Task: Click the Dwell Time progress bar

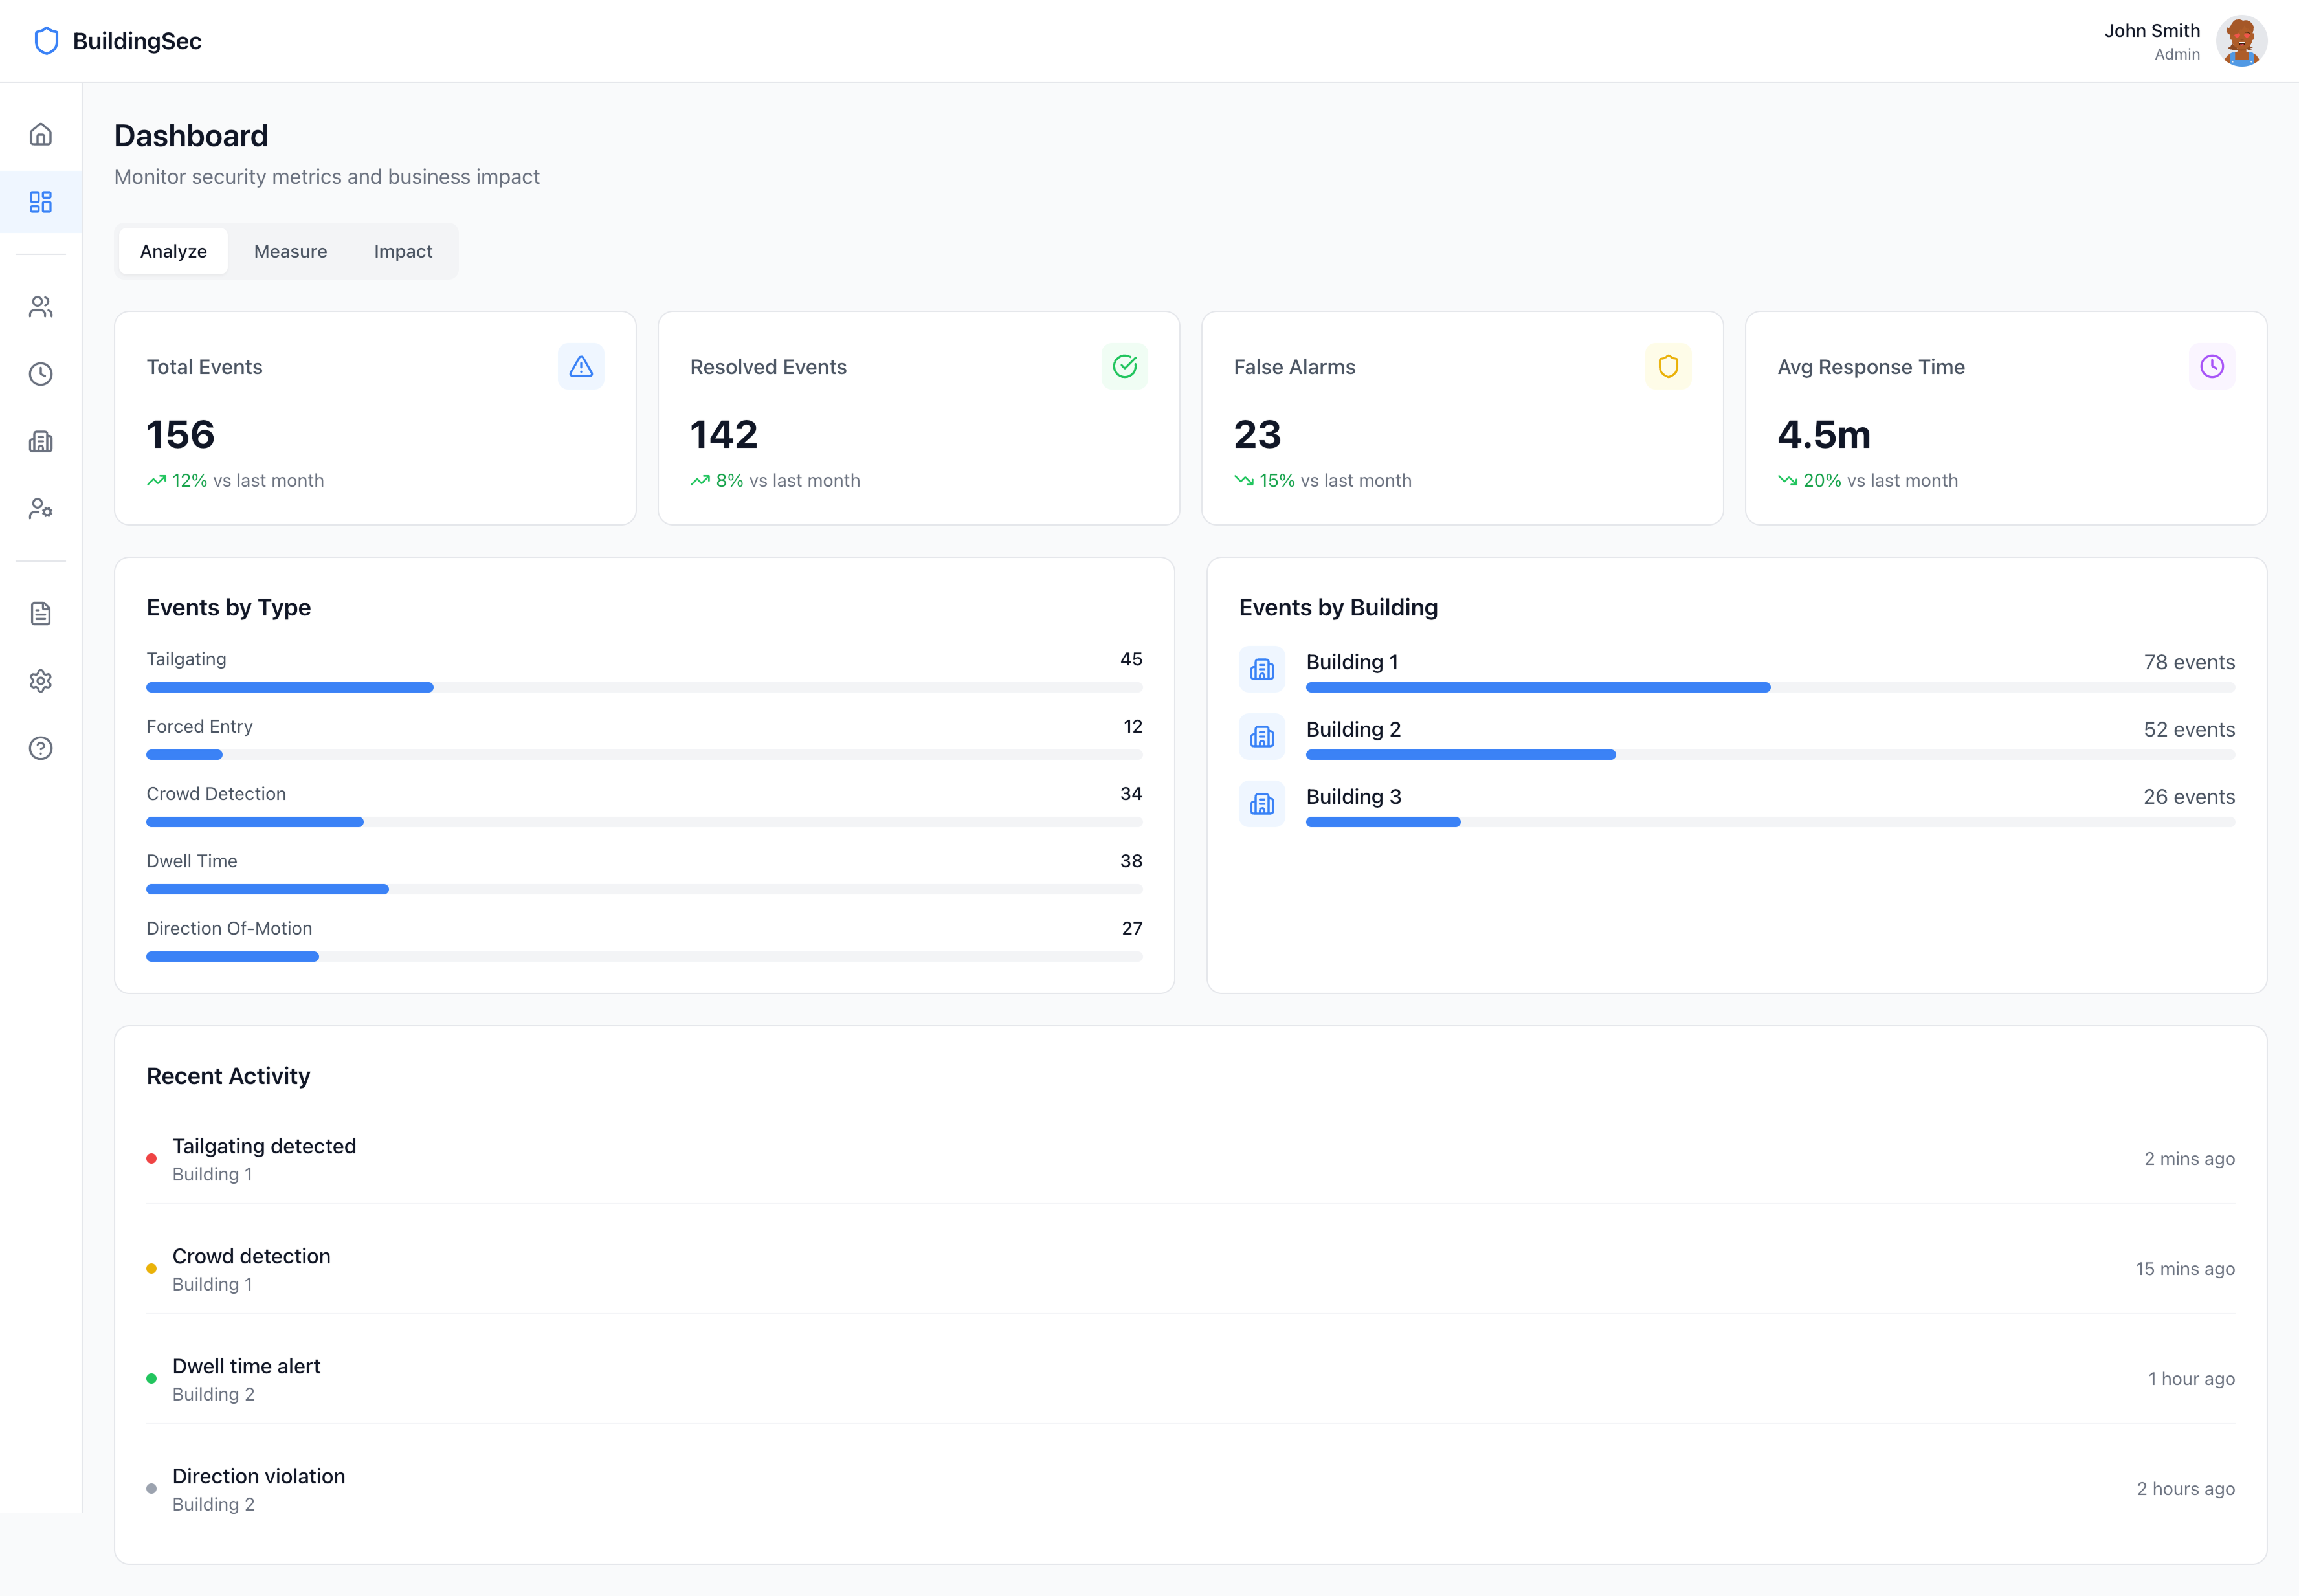Action: coord(644,889)
